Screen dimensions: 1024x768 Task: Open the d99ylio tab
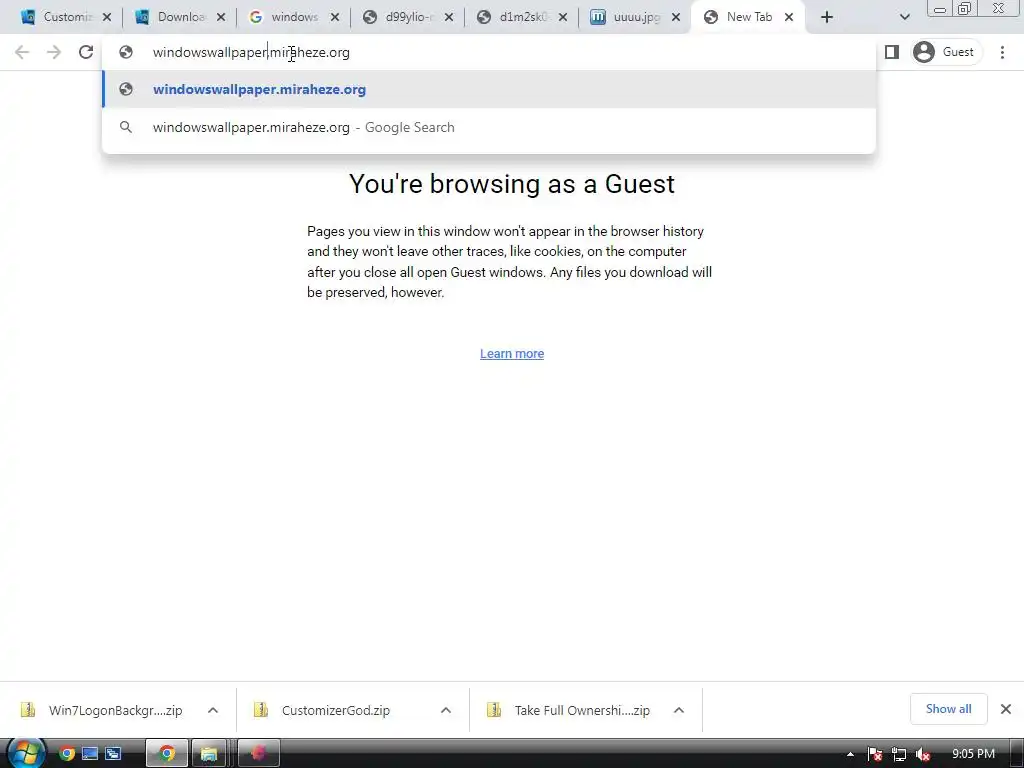click(x=400, y=17)
